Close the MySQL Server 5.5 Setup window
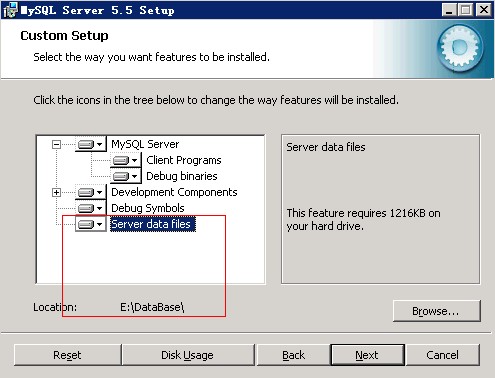Viewport: 495px width, 378px height. point(484,10)
